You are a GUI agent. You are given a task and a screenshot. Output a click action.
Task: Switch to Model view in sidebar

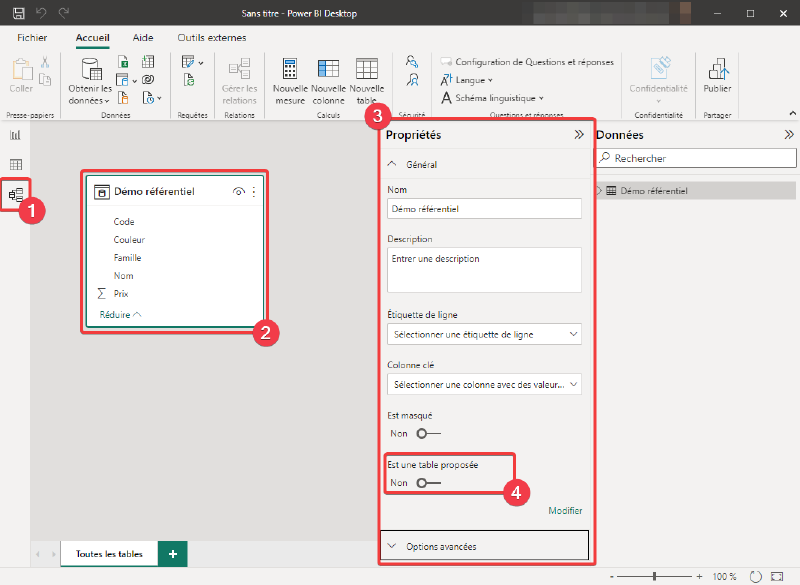click(x=16, y=194)
